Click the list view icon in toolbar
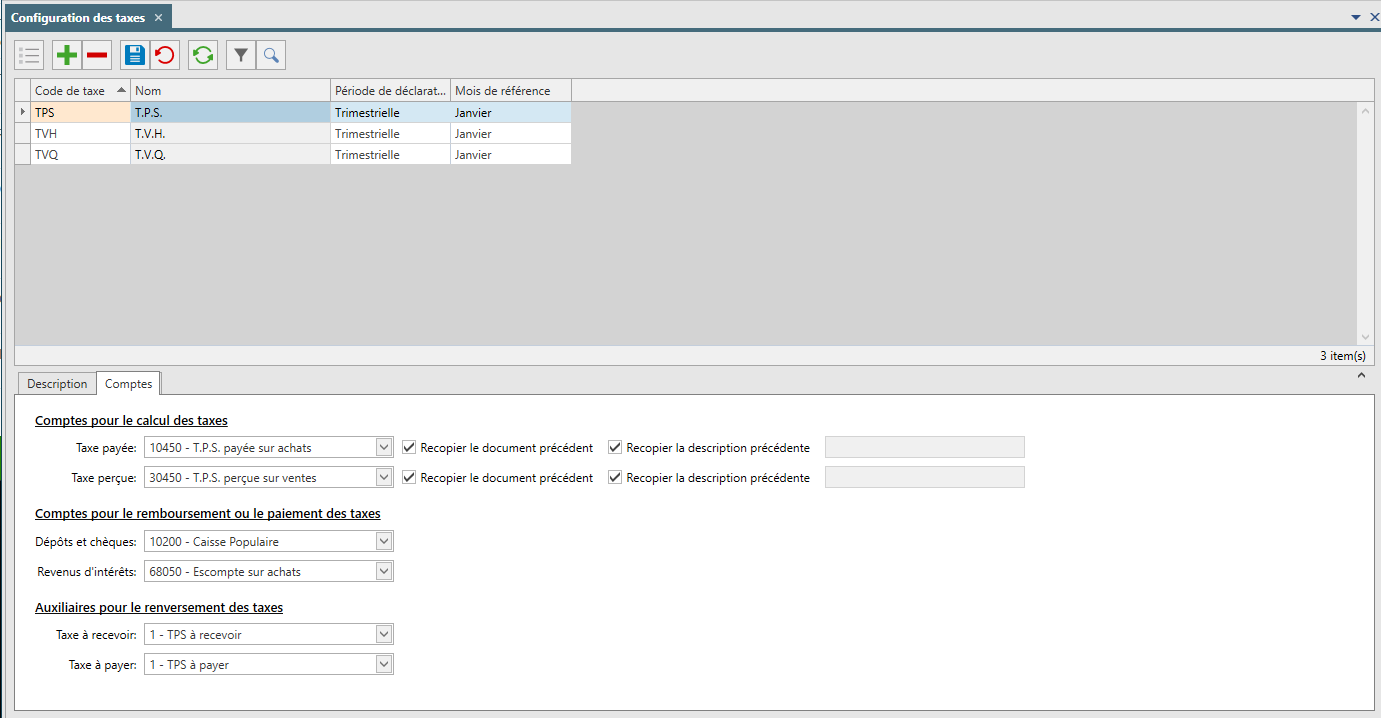This screenshot has width=1381, height=718. [29, 55]
